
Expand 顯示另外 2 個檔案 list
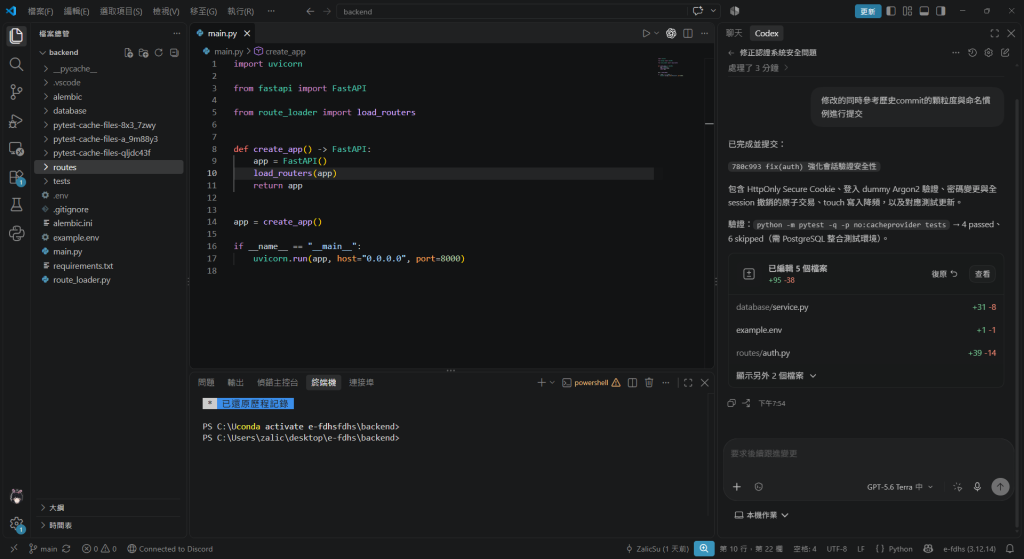pyautogui.click(x=776, y=375)
